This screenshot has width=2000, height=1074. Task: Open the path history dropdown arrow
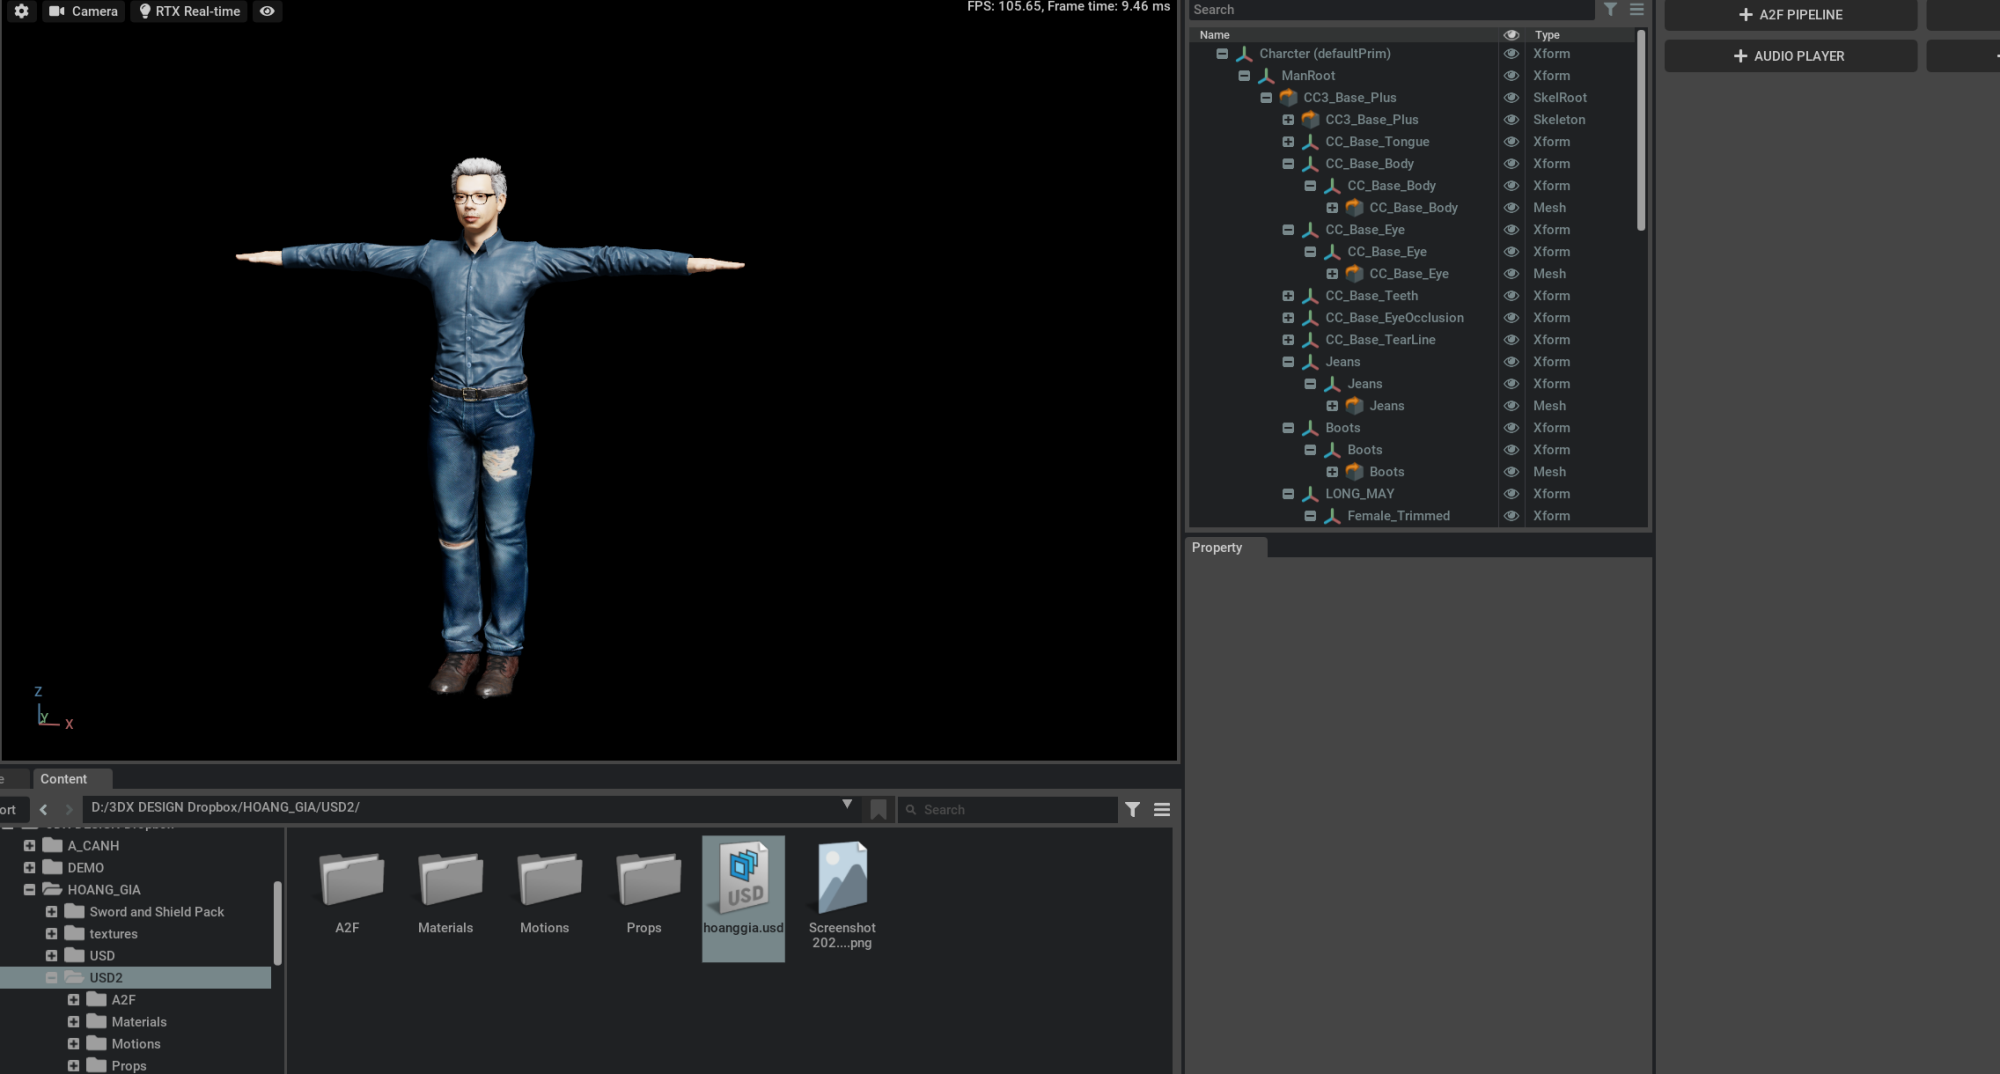point(847,805)
